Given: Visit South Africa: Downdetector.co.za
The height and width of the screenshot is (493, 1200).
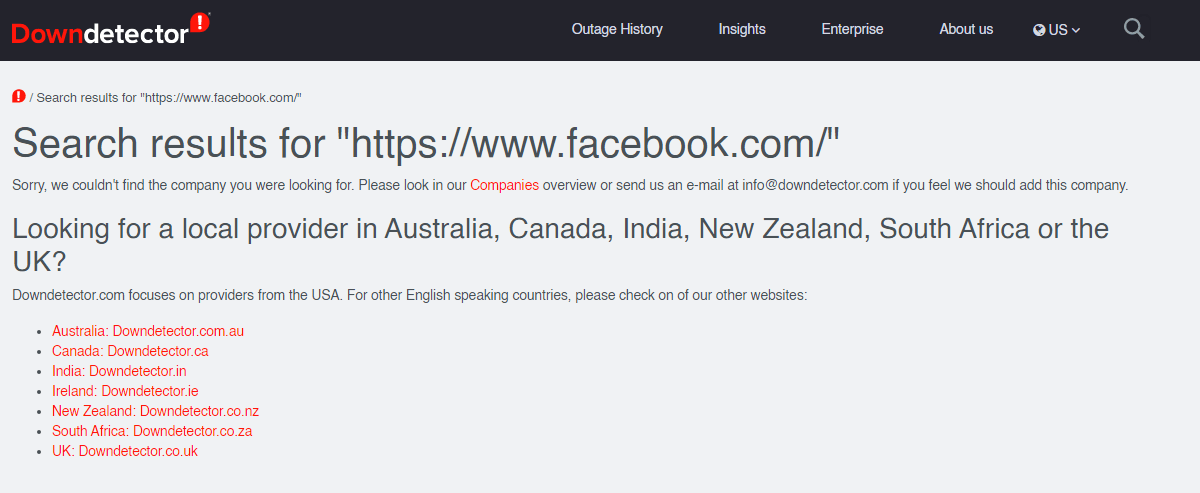Looking at the screenshot, I should 152,431.
